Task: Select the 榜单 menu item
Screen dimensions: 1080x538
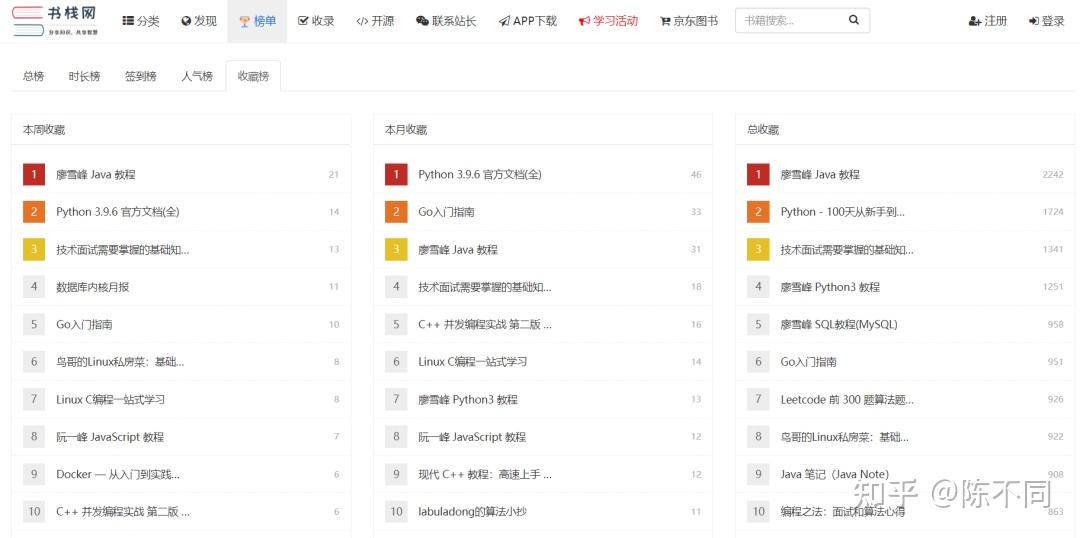Action: (x=258, y=21)
